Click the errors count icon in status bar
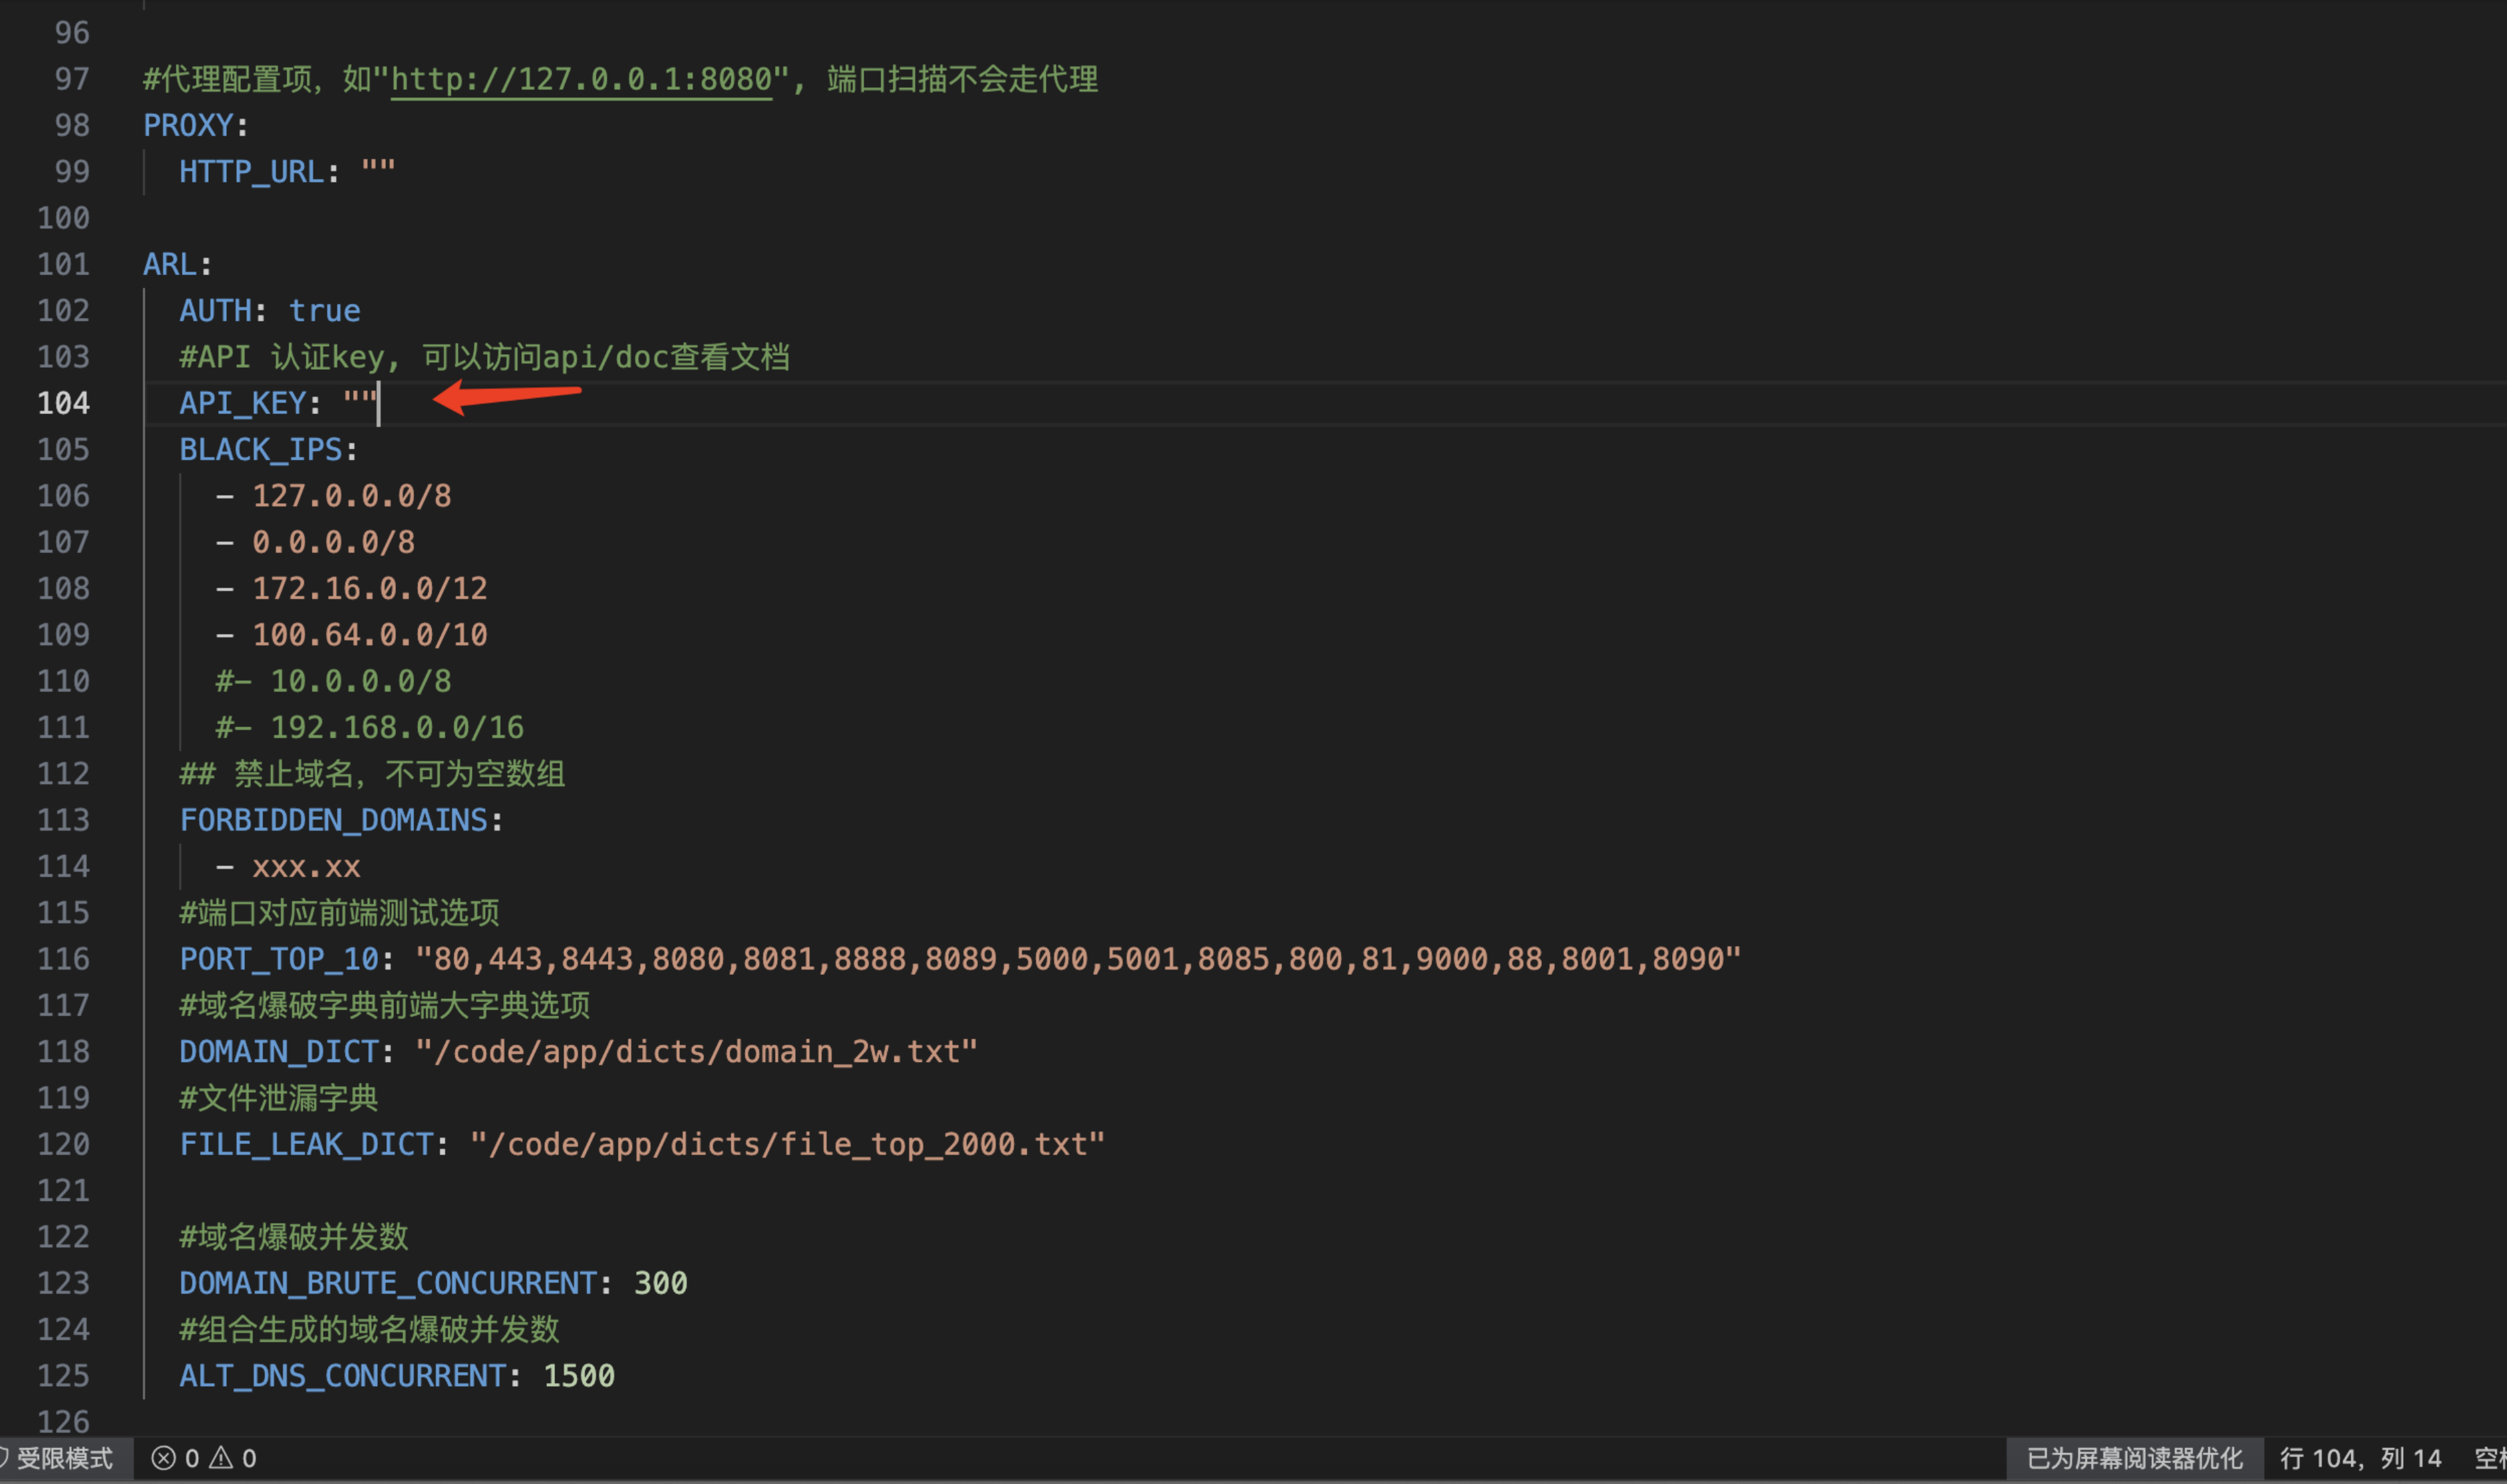Viewport: 2507px width, 1484px height. point(163,1458)
